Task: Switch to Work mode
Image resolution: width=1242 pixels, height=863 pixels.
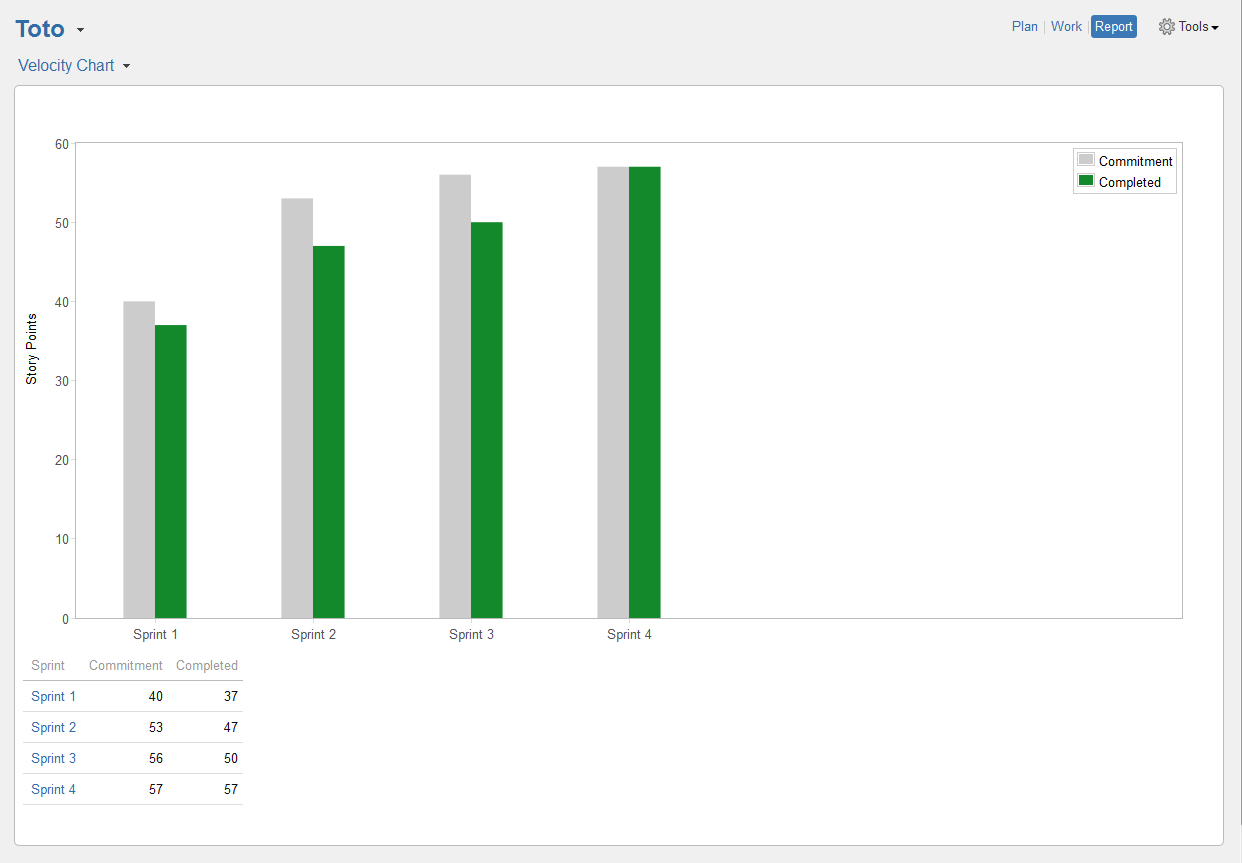Action: (1066, 27)
